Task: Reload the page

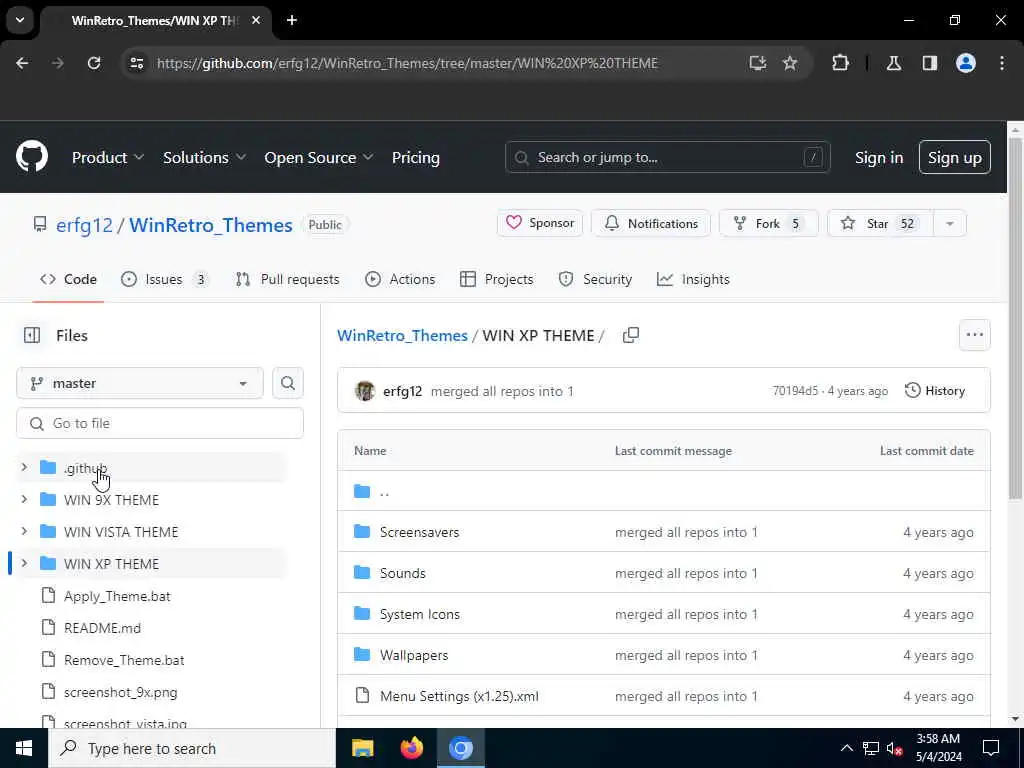Action: tap(94, 63)
